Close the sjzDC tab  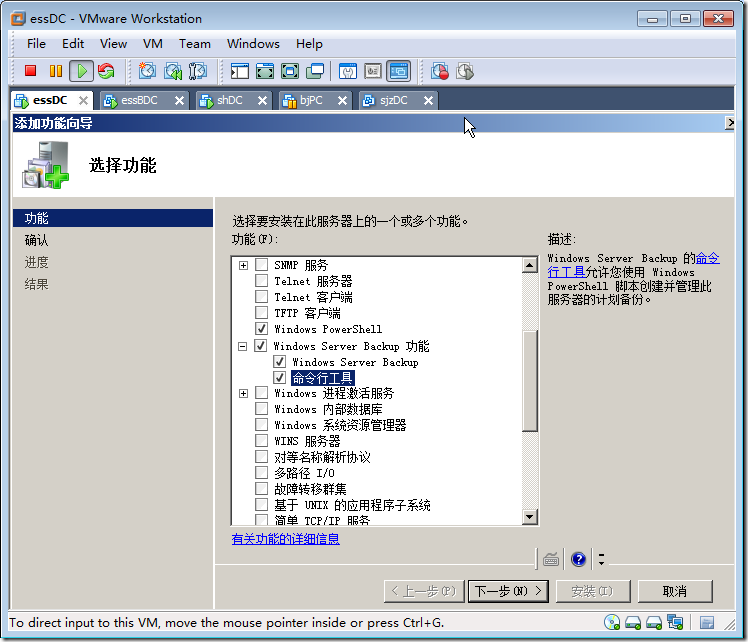tap(428, 101)
